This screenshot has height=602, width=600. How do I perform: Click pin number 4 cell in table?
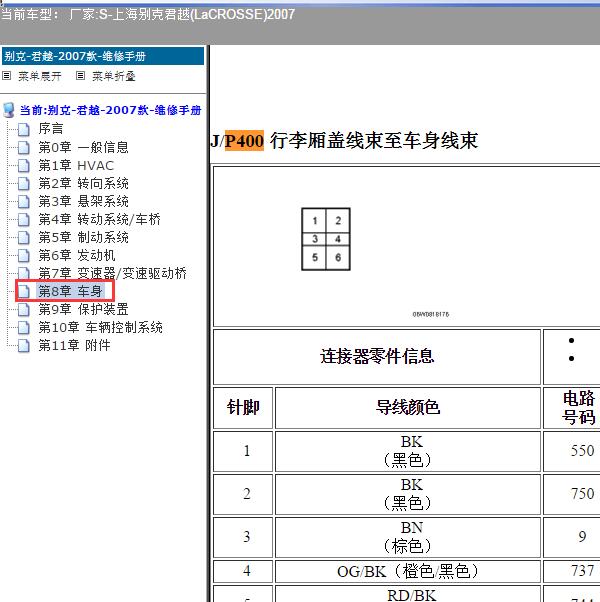tap(243, 571)
